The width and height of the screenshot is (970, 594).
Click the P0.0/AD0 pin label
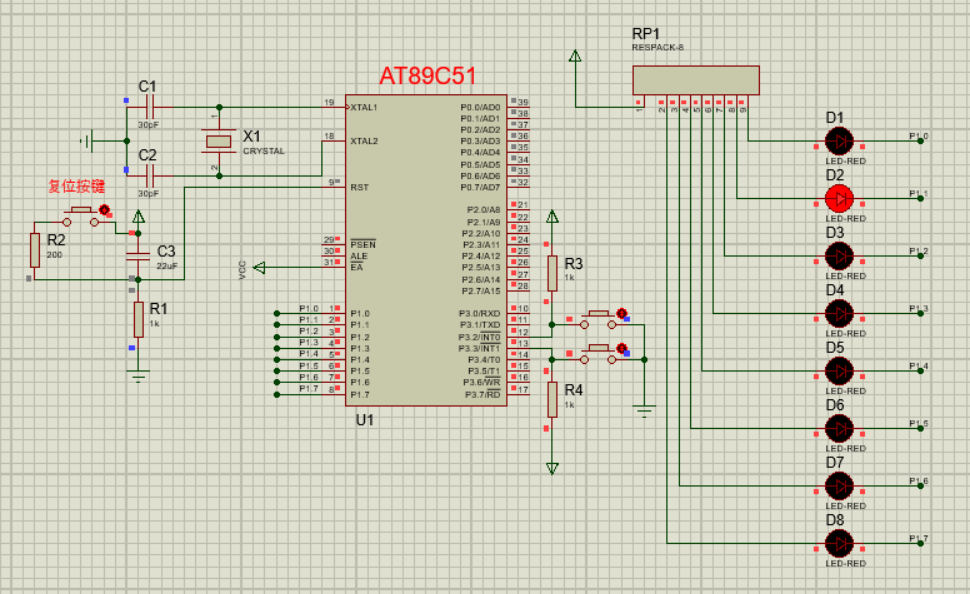coord(480,107)
